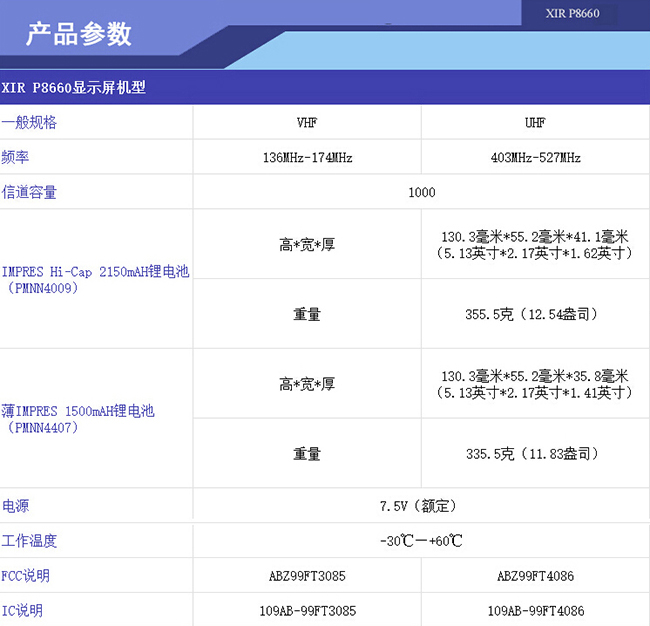Click the -30℃—+60℃ temperature value

(x=421, y=541)
